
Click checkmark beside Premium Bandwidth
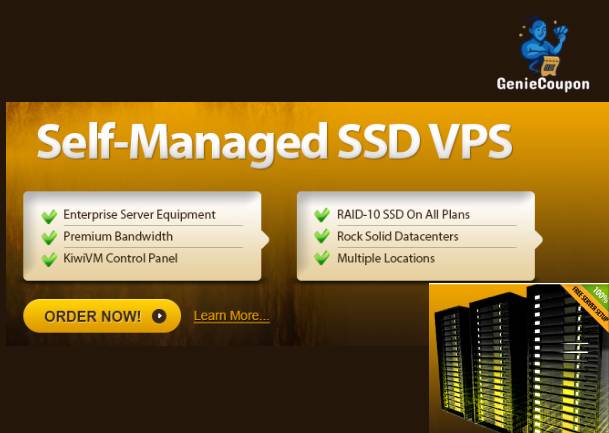[49, 237]
